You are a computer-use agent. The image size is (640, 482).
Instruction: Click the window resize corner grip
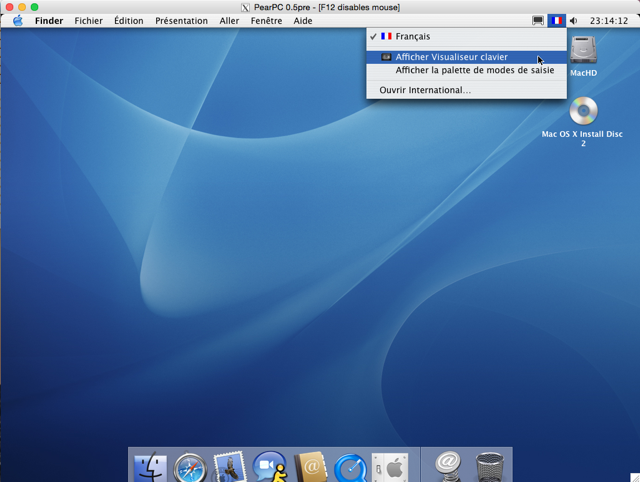[635, 477]
